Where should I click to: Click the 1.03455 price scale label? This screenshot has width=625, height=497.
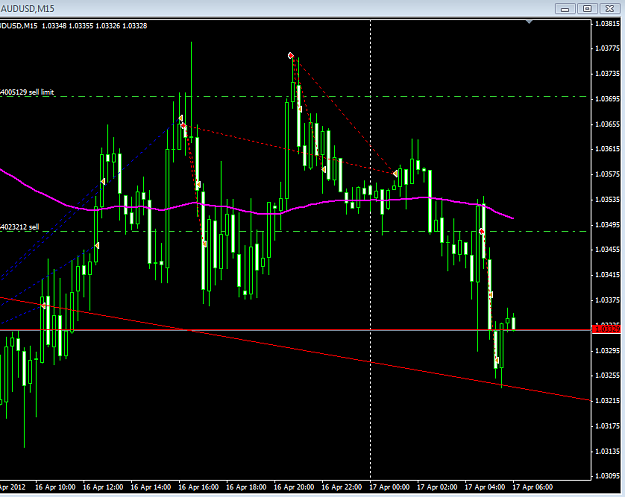coord(607,249)
